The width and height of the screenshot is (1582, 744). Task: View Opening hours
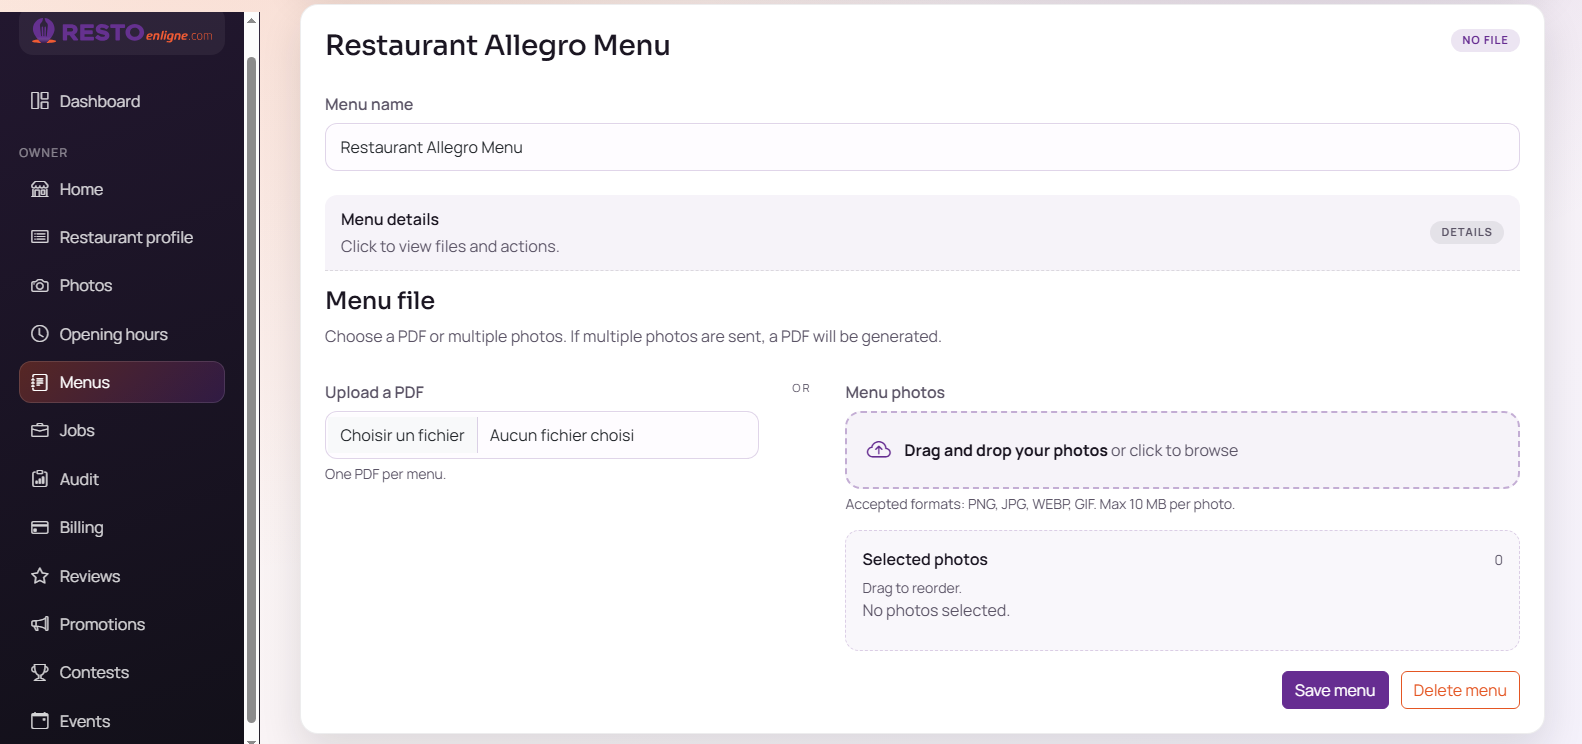point(113,333)
